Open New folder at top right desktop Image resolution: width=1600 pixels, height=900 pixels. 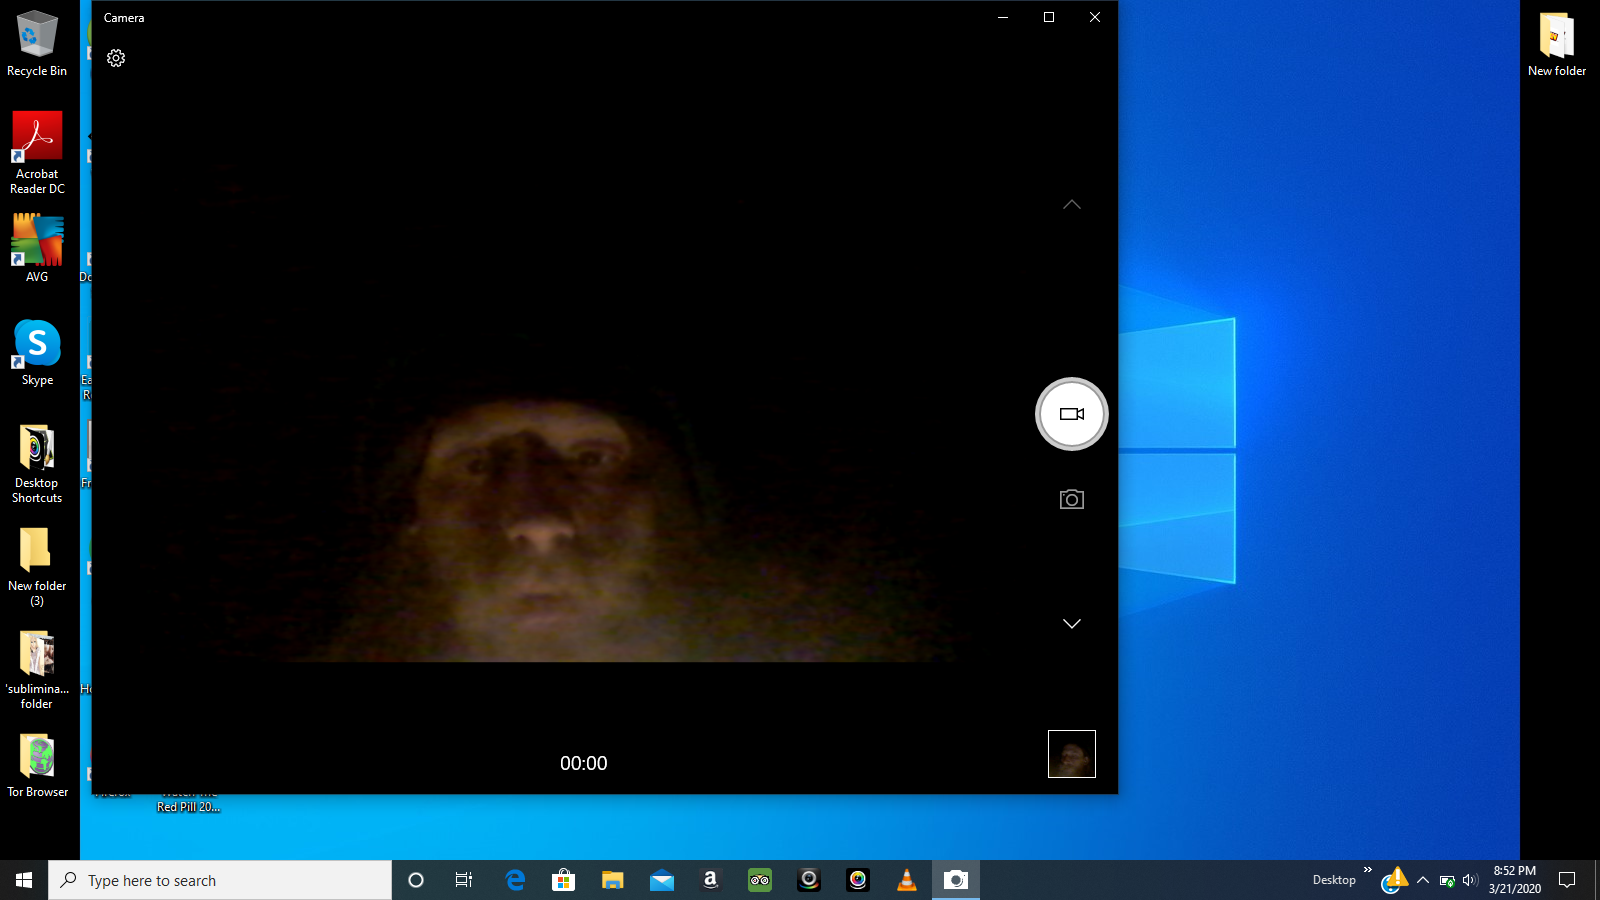coord(1556,44)
